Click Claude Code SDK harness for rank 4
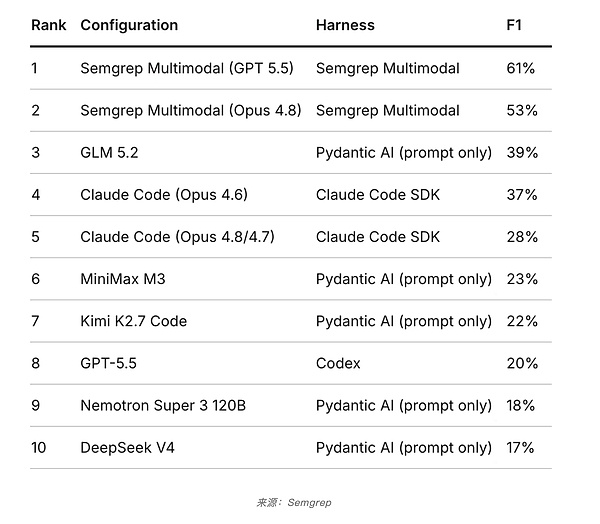The width and height of the screenshot is (600, 524). (x=378, y=195)
